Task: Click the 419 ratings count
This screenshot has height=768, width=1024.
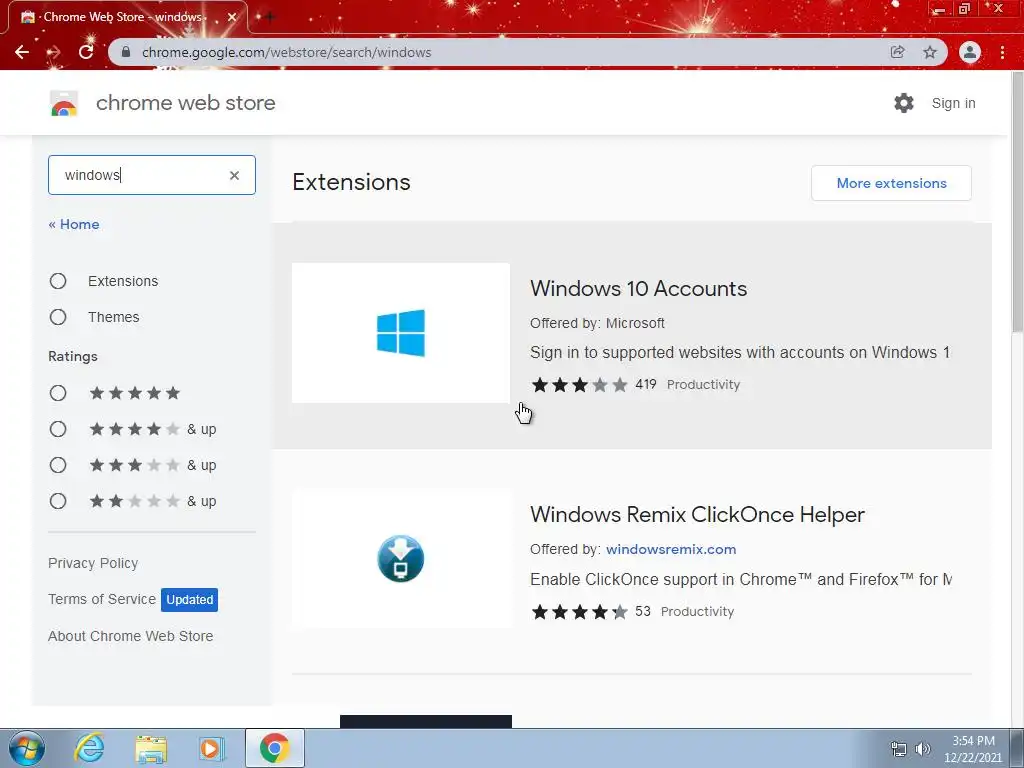Action: (x=645, y=385)
